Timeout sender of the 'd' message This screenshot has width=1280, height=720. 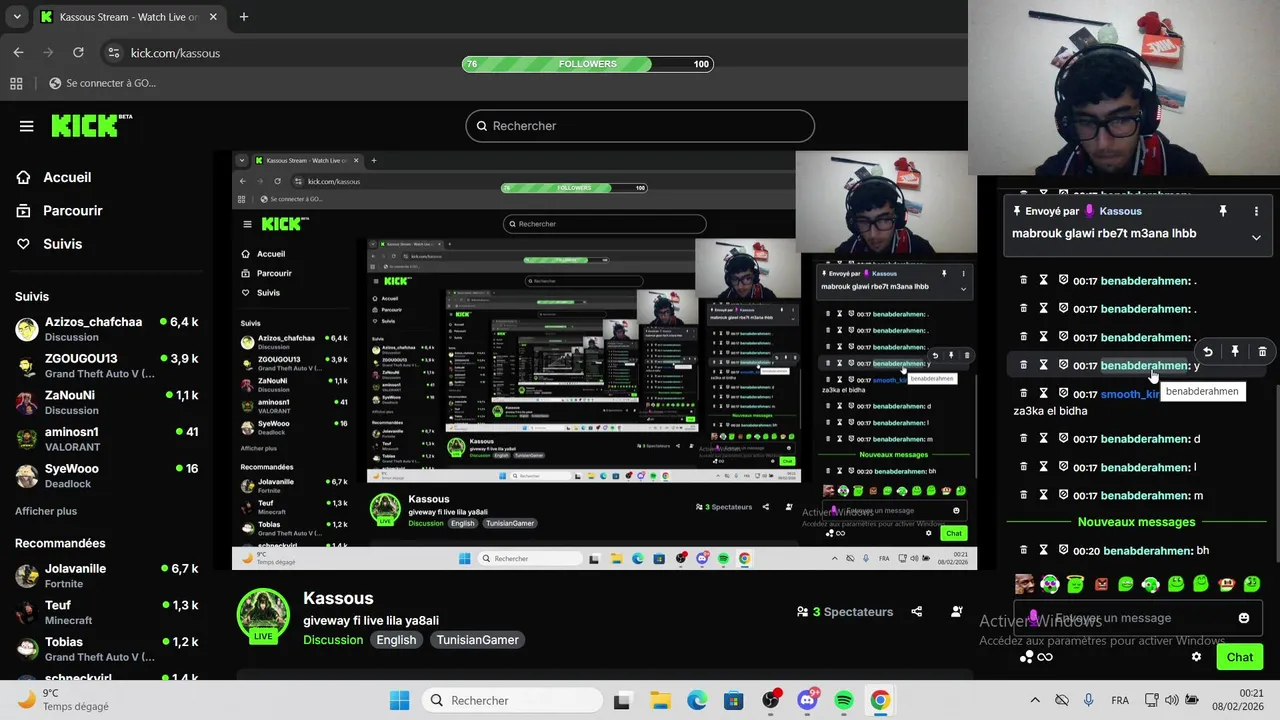(x=1043, y=438)
